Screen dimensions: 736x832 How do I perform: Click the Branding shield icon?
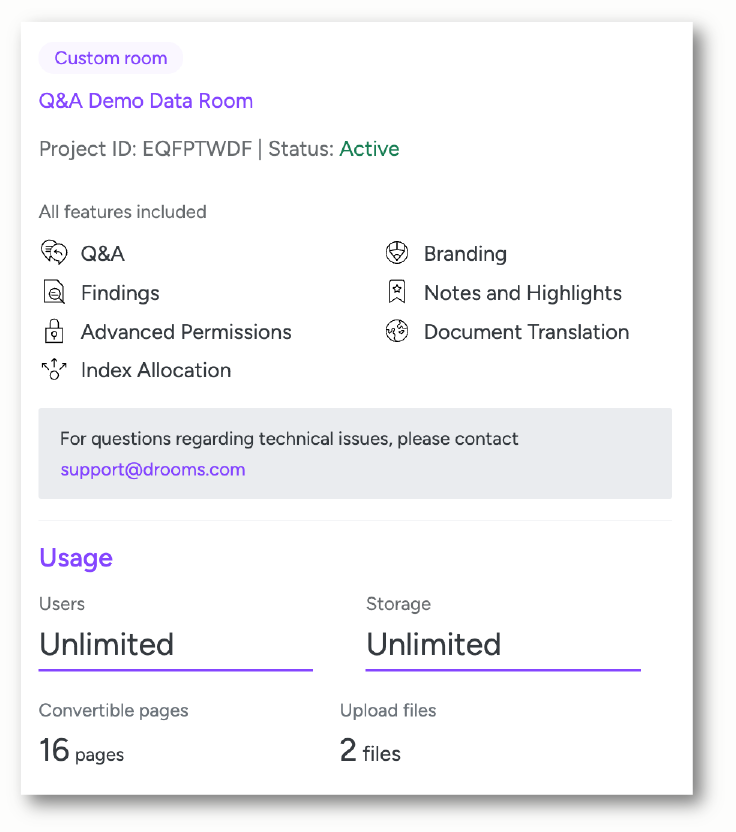pyautogui.click(x=397, y=253)
